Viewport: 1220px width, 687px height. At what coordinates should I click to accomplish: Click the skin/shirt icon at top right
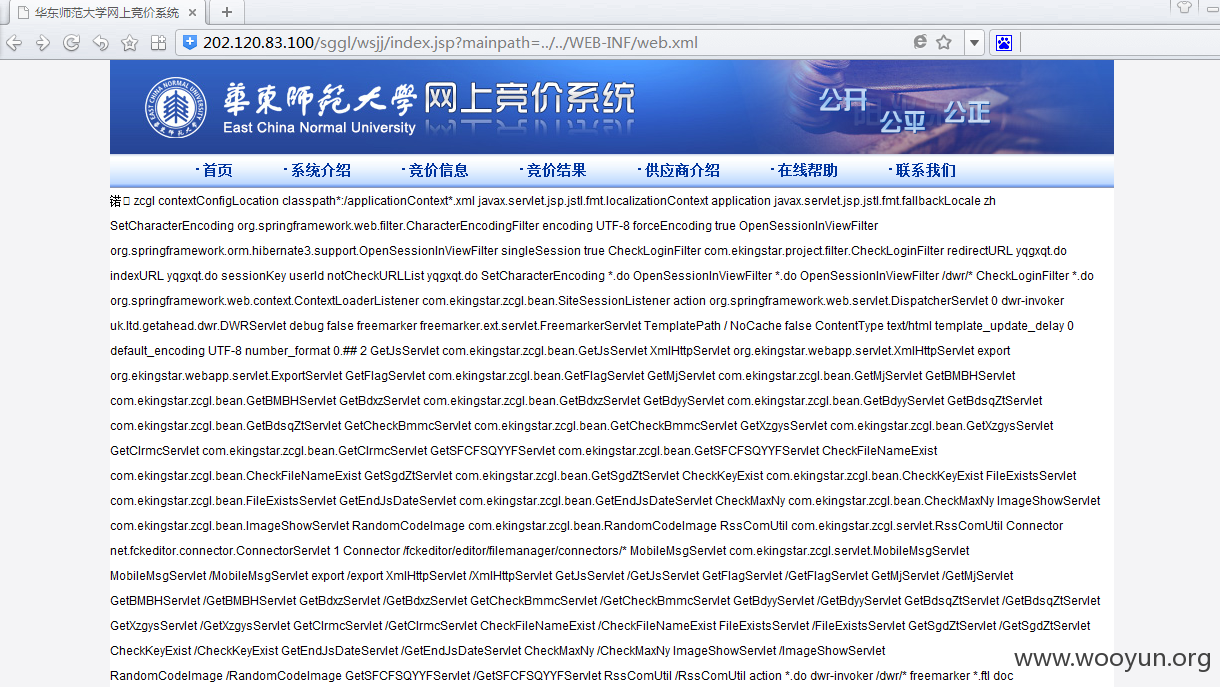(x=1184, y=6)
